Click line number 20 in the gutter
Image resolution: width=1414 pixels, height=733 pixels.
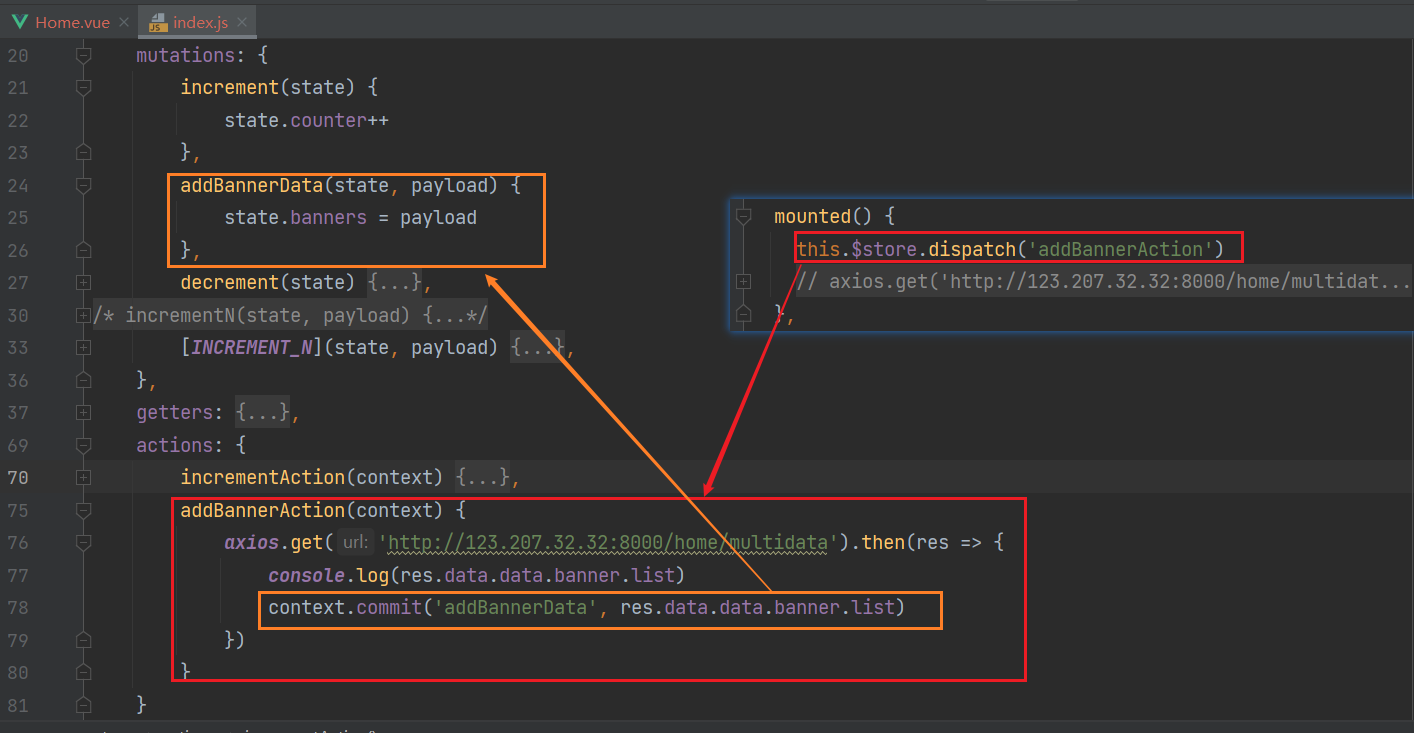coord(19,55)
